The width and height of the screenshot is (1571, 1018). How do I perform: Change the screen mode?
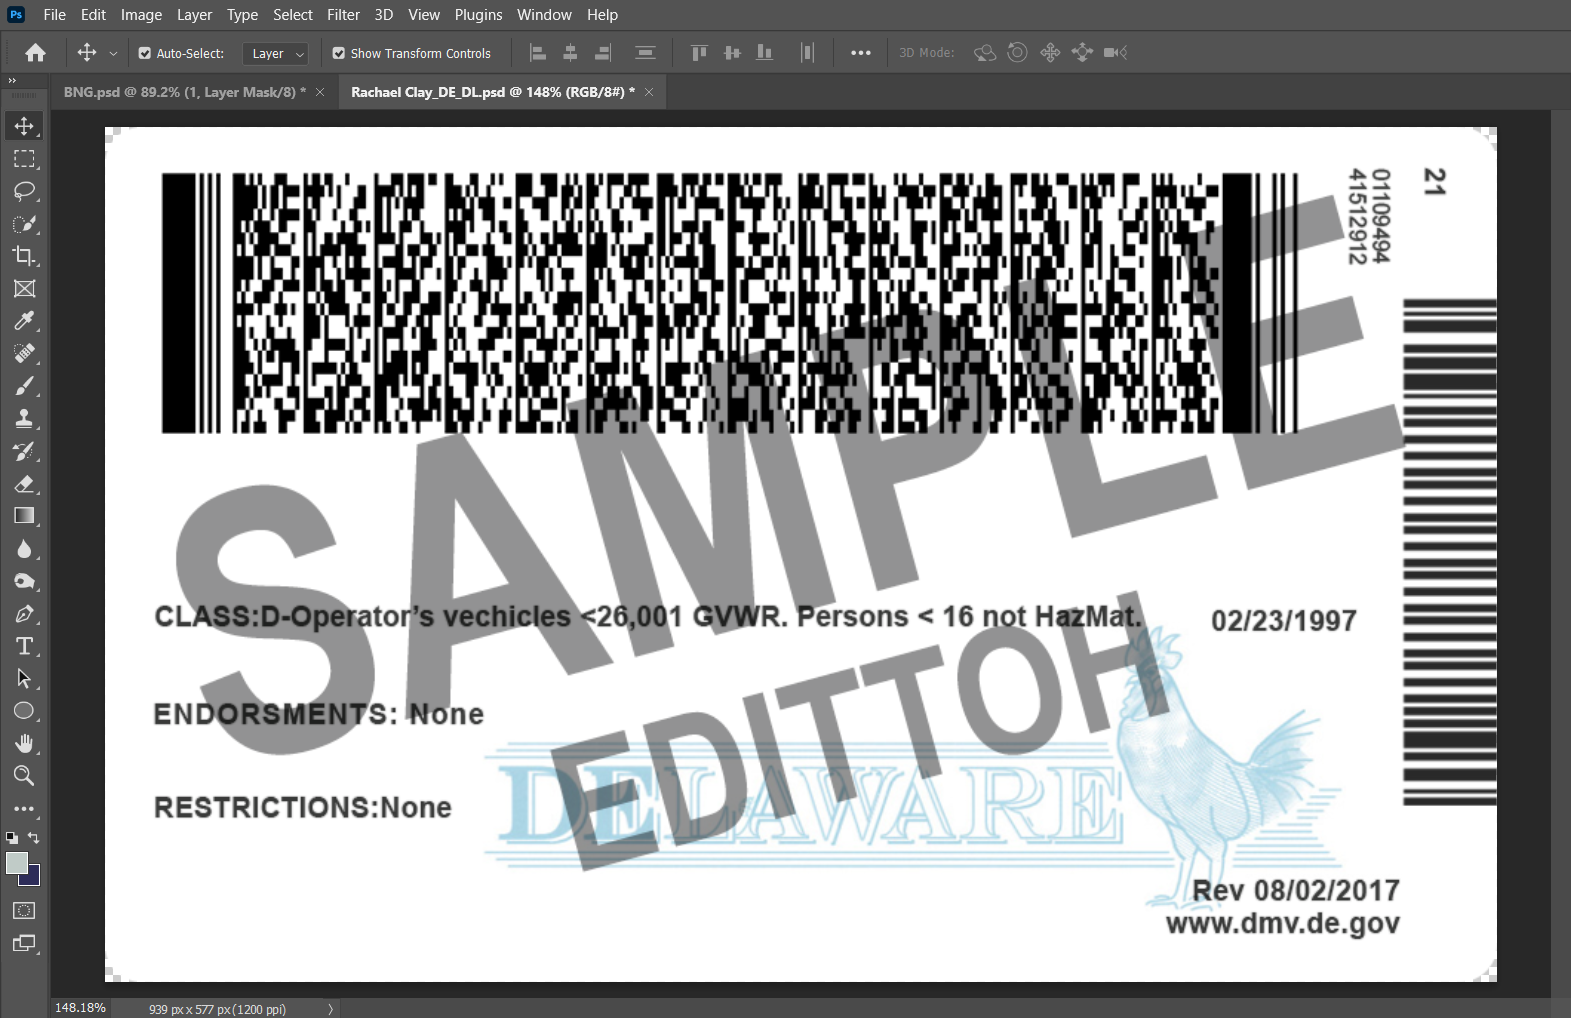tap(24, 943)
